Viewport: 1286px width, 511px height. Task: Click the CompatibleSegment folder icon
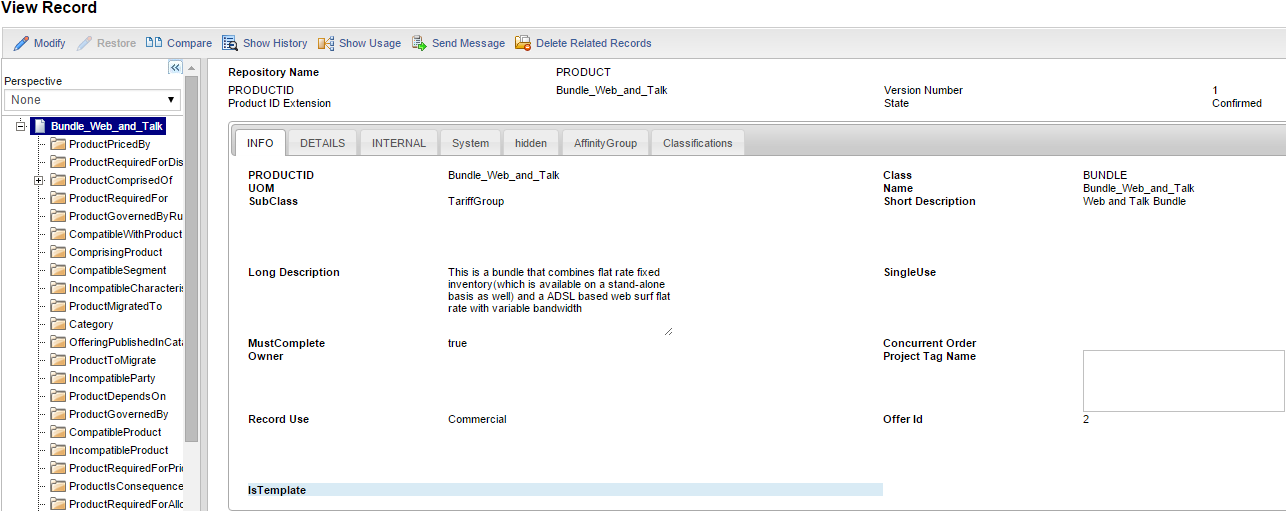tap(58, 270)
